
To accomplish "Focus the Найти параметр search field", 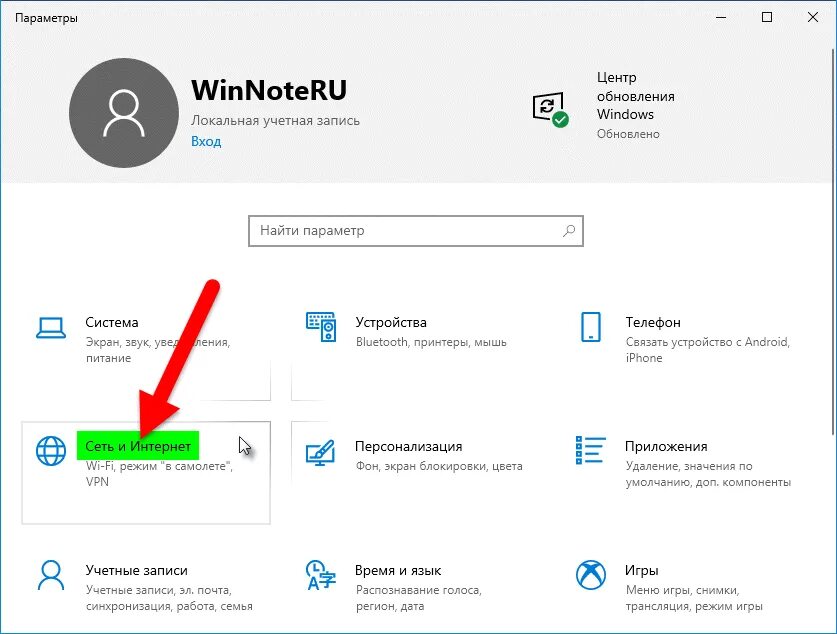I will pos(416,231).
